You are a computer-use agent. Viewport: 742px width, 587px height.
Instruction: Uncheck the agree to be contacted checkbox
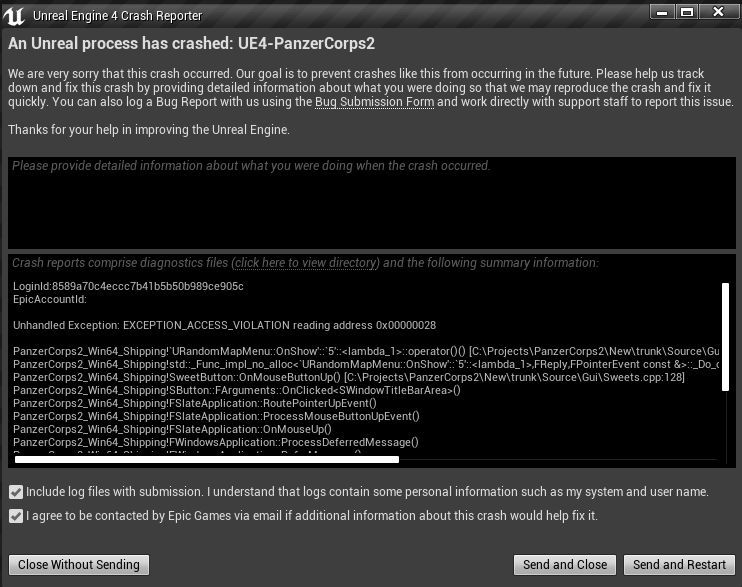pyautogui.click(x=16, y=516)
